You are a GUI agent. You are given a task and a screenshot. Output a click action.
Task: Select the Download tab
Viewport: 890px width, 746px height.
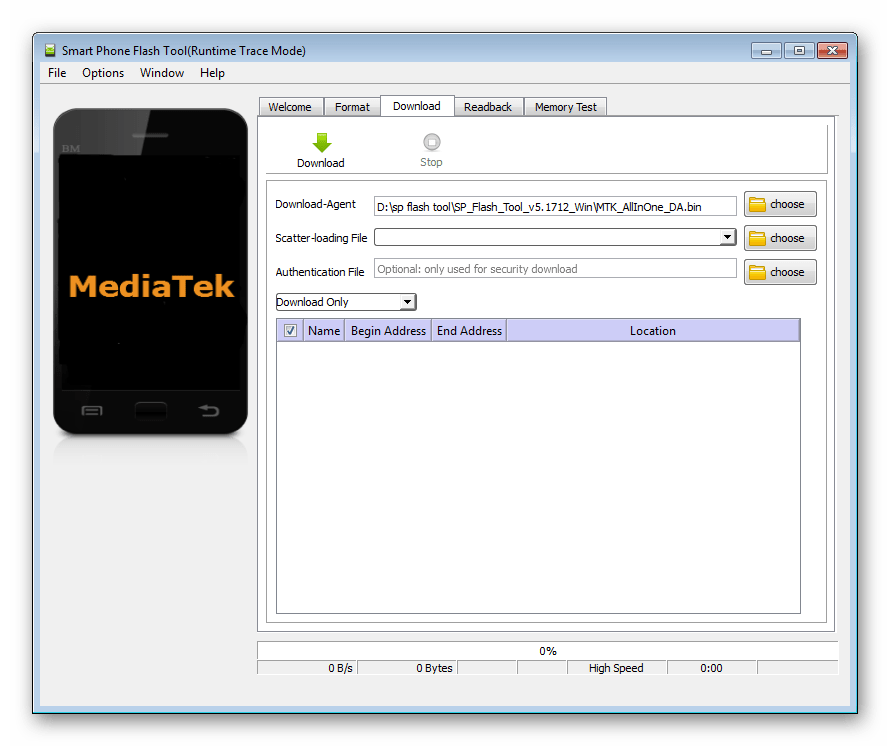(x=417, y=106)
